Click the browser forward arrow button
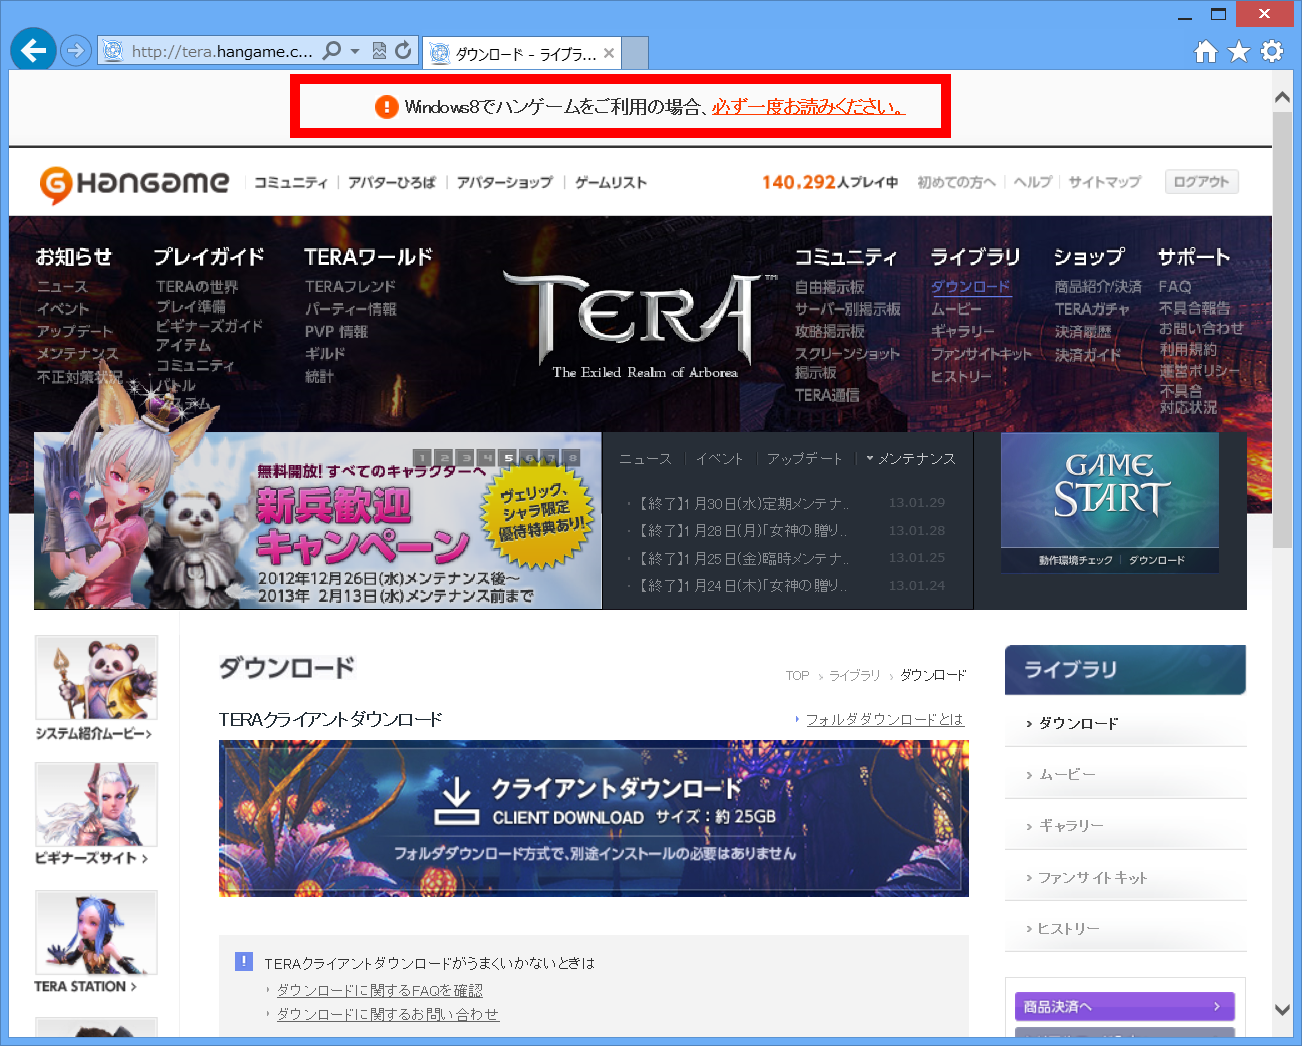Screen dimensions: 1302x1046 (76, 50)
